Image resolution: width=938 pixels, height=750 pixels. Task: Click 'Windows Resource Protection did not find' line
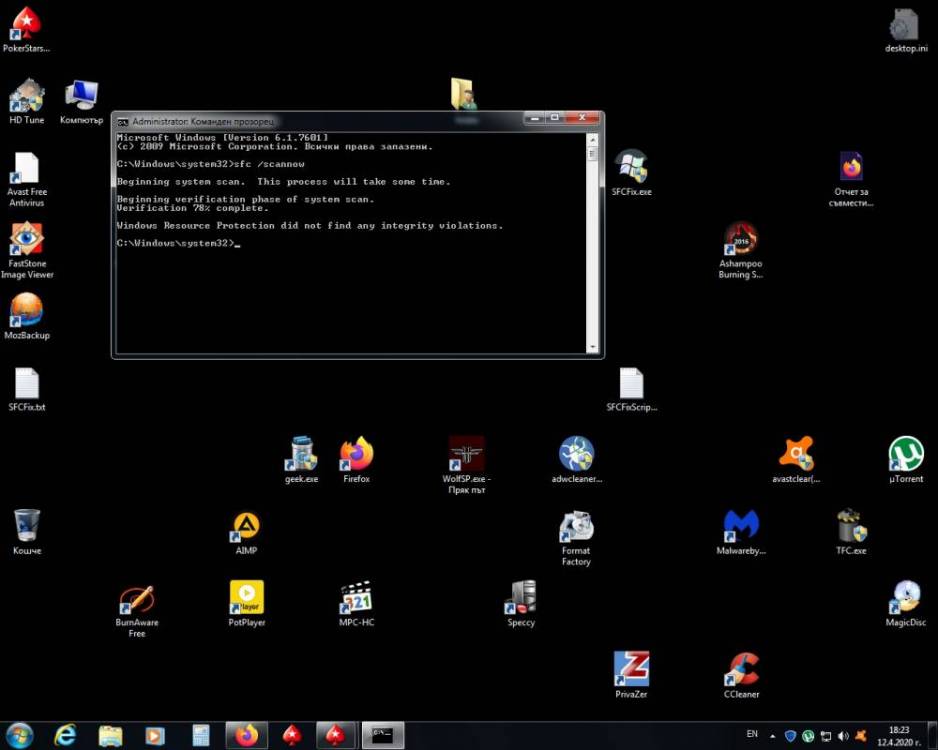coord(309,225)
